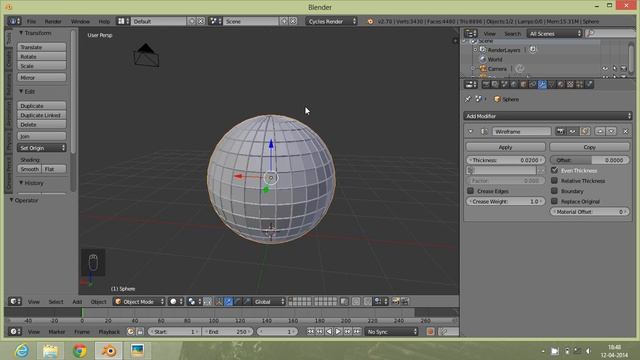
Task: Open the Object Data properties tab icon
Action: (551, 84)
